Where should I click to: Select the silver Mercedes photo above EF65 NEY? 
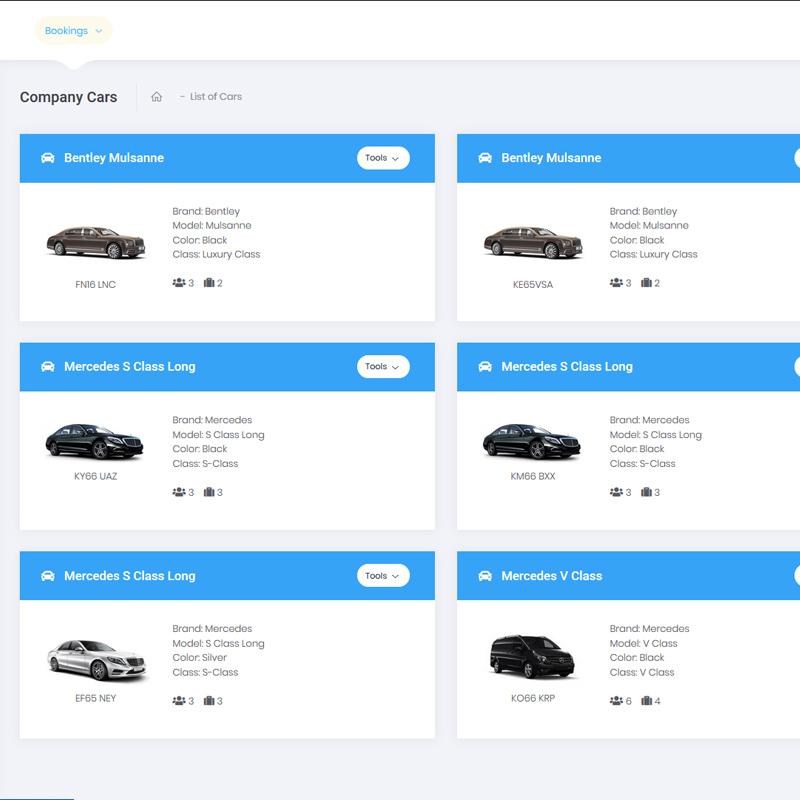97,660
